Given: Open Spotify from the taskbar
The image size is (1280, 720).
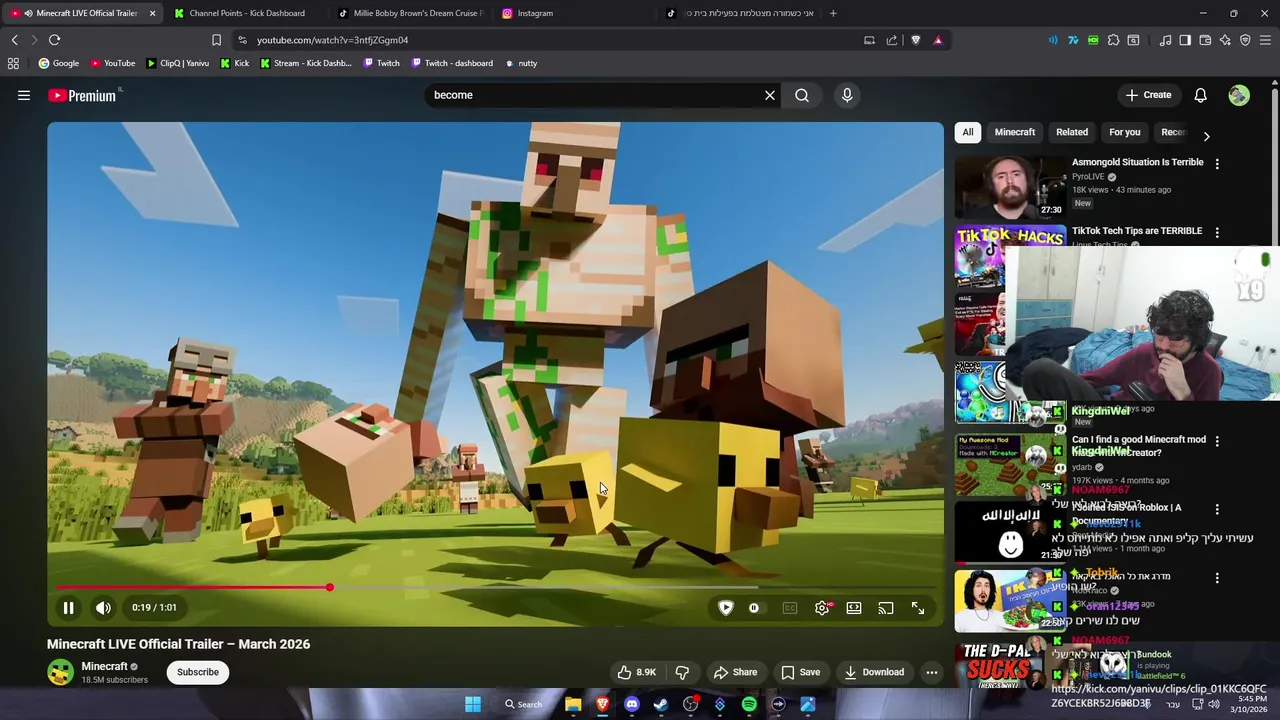Looking at the screenshot, I should 749,704.
